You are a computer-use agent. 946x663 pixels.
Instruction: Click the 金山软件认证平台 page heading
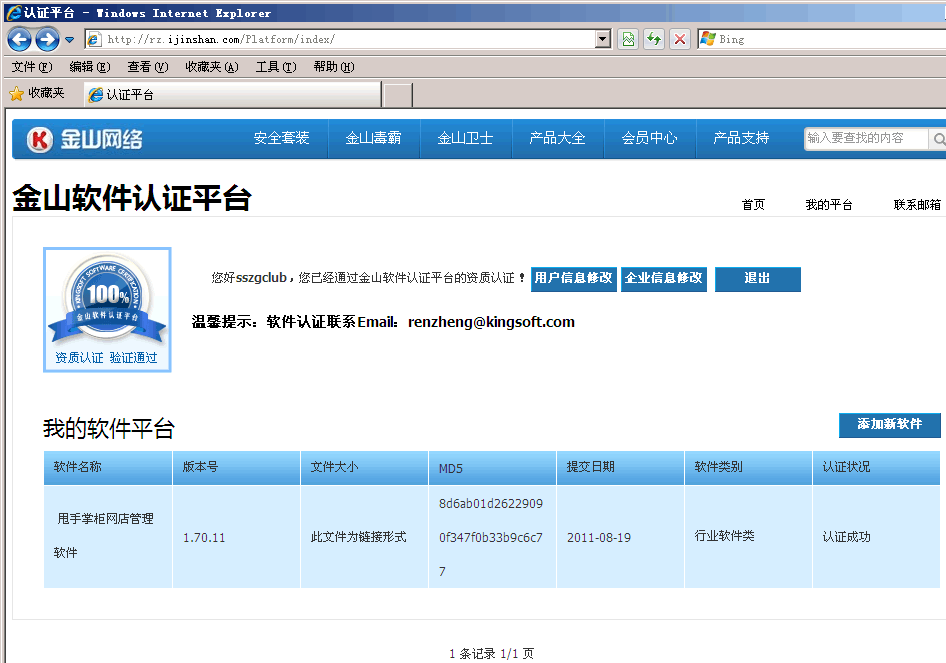coord(132,198)
